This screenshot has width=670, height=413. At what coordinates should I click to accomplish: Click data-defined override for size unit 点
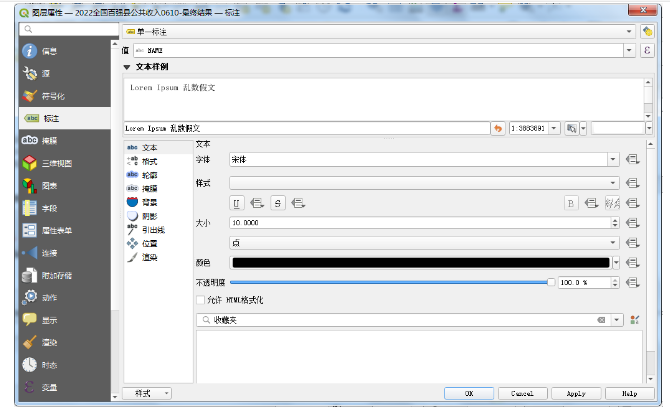pos(632,243)
